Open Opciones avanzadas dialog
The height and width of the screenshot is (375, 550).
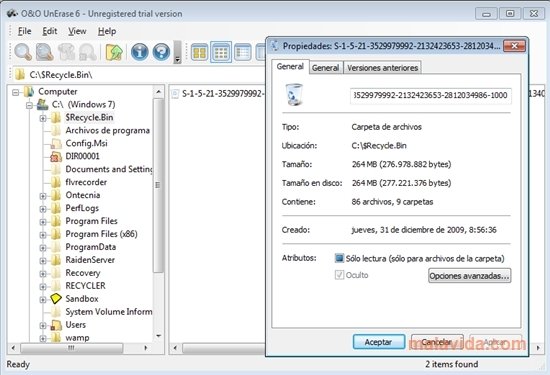[469, 276]
